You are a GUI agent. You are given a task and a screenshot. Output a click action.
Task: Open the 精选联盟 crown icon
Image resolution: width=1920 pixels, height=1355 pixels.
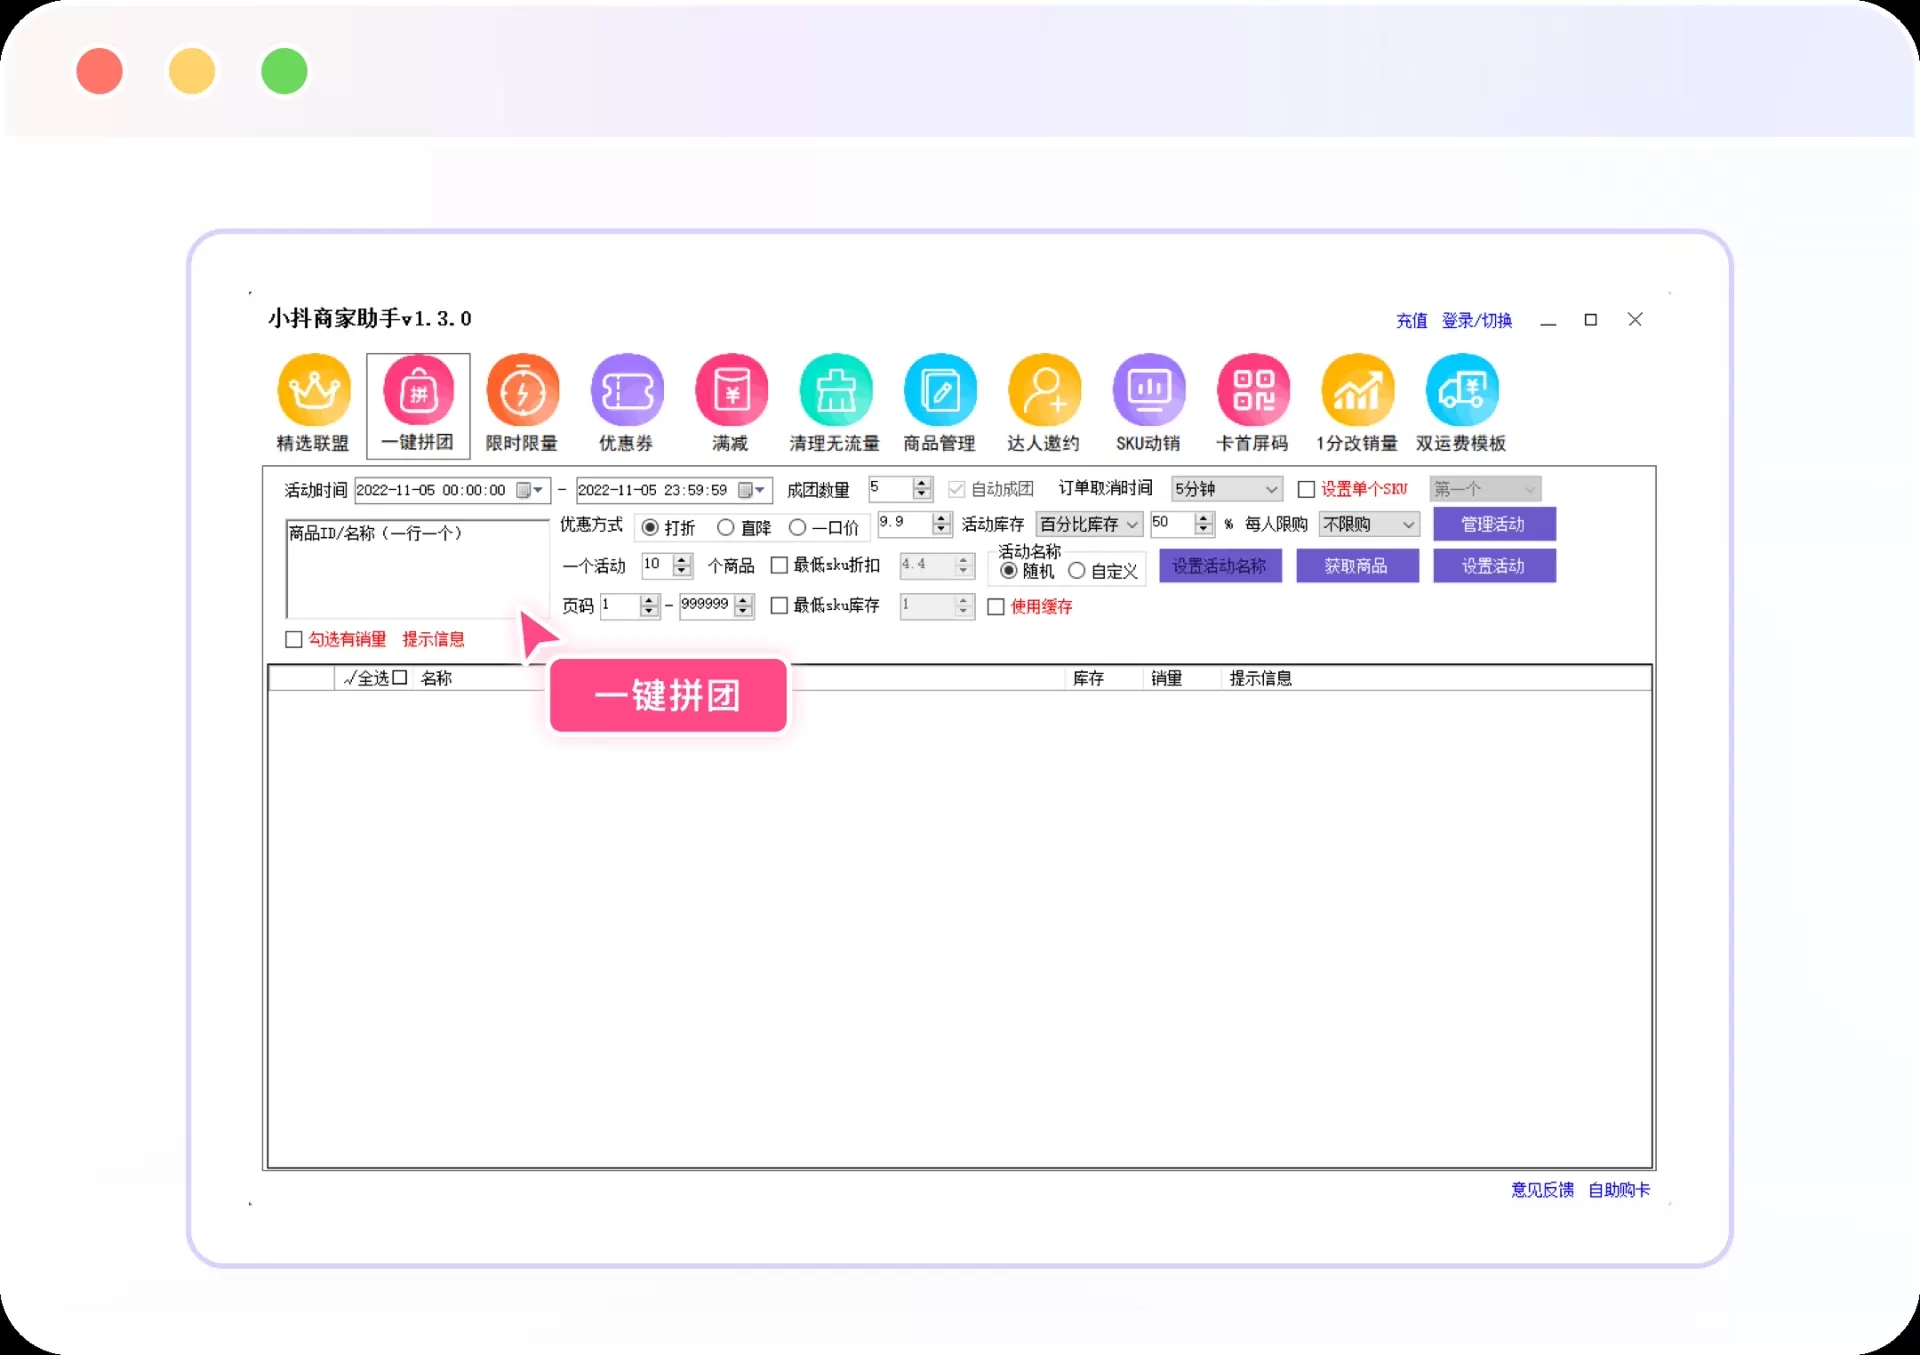point(314,391)
